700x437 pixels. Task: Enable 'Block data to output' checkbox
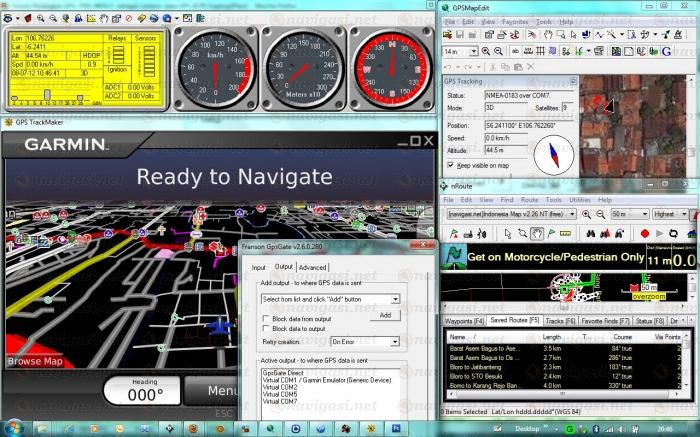click(265, 328)
